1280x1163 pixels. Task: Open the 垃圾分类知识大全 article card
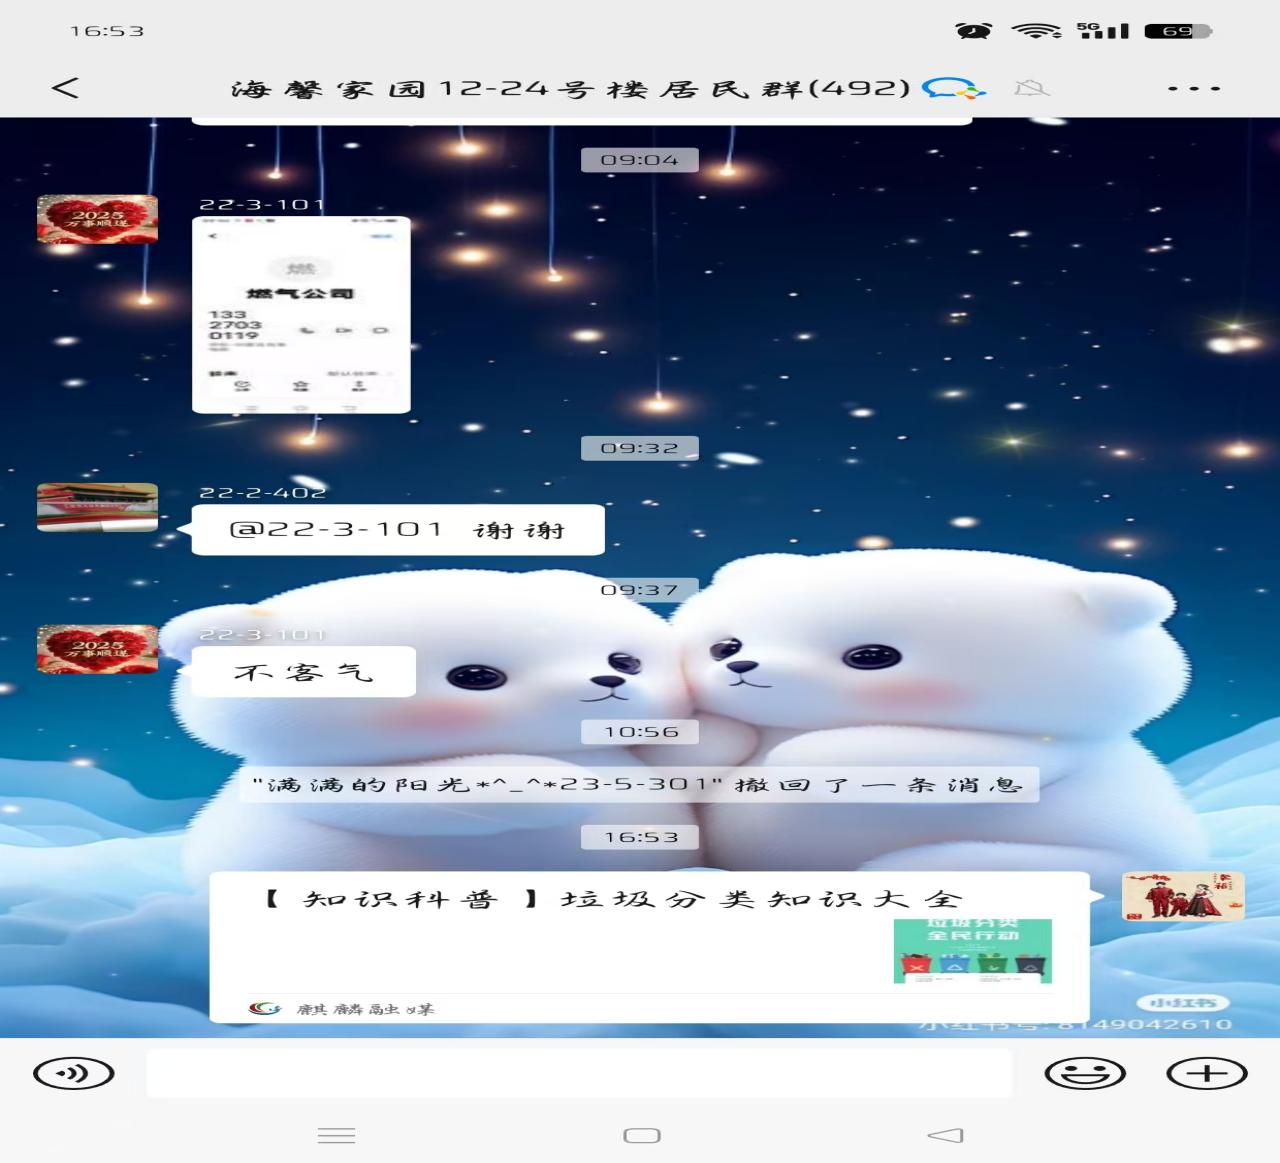(650, 947)
